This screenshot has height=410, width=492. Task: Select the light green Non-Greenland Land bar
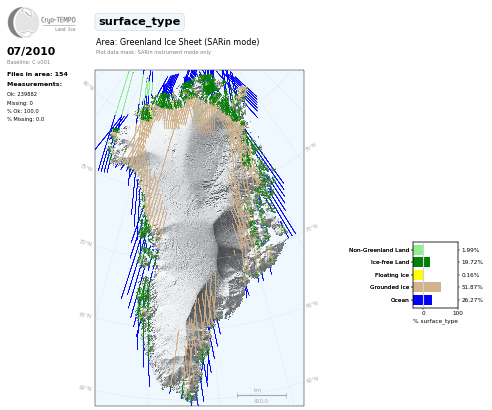[x=418, y=250]
